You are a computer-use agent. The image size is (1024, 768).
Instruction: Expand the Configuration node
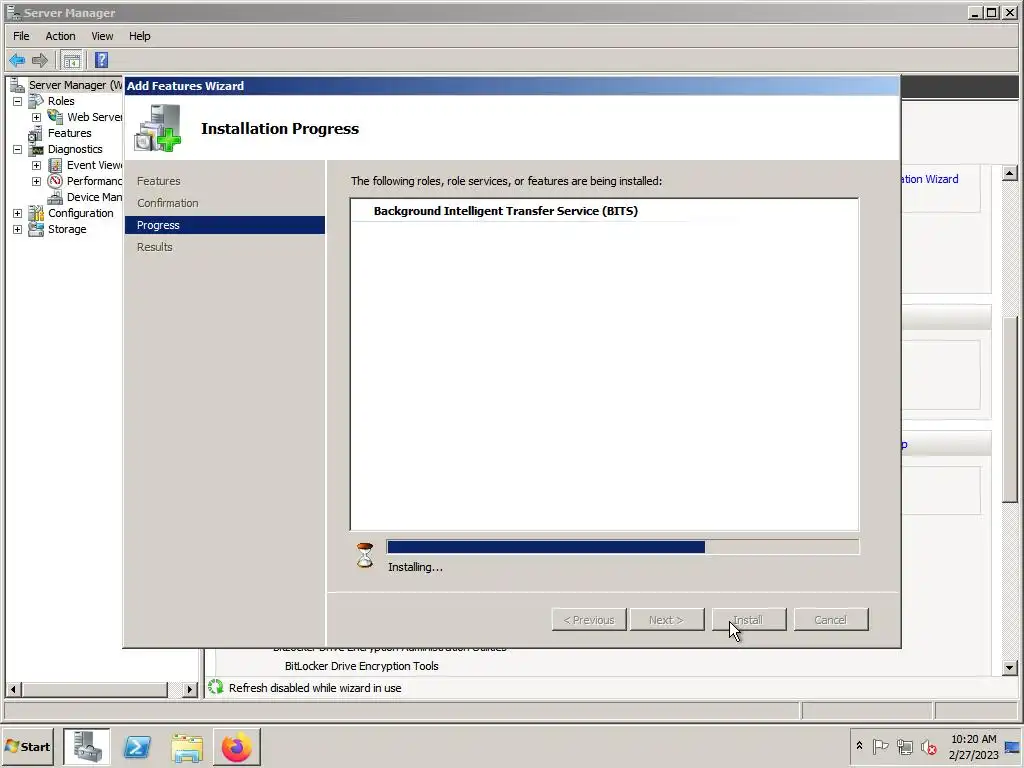[18, 214]
